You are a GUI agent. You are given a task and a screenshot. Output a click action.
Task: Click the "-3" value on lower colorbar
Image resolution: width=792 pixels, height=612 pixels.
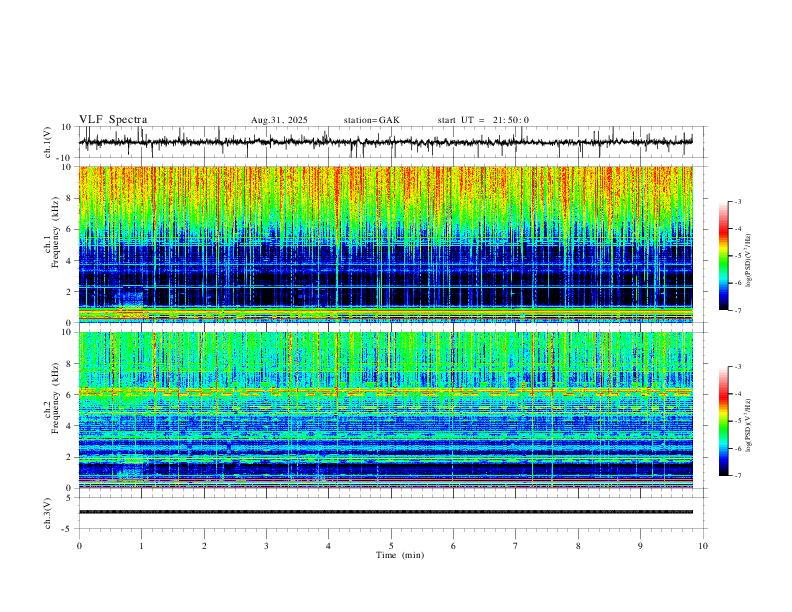pos(737,367)
